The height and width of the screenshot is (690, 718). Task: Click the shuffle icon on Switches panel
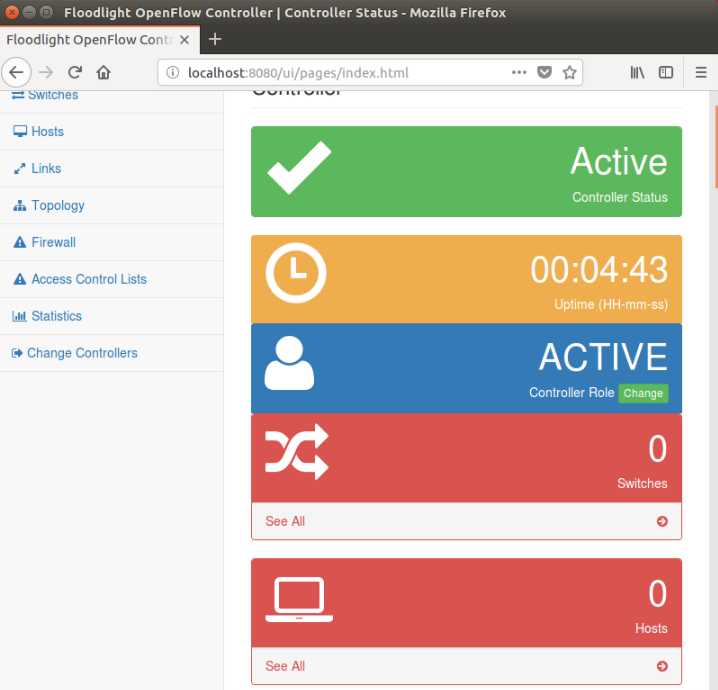[x=297, y=452]
